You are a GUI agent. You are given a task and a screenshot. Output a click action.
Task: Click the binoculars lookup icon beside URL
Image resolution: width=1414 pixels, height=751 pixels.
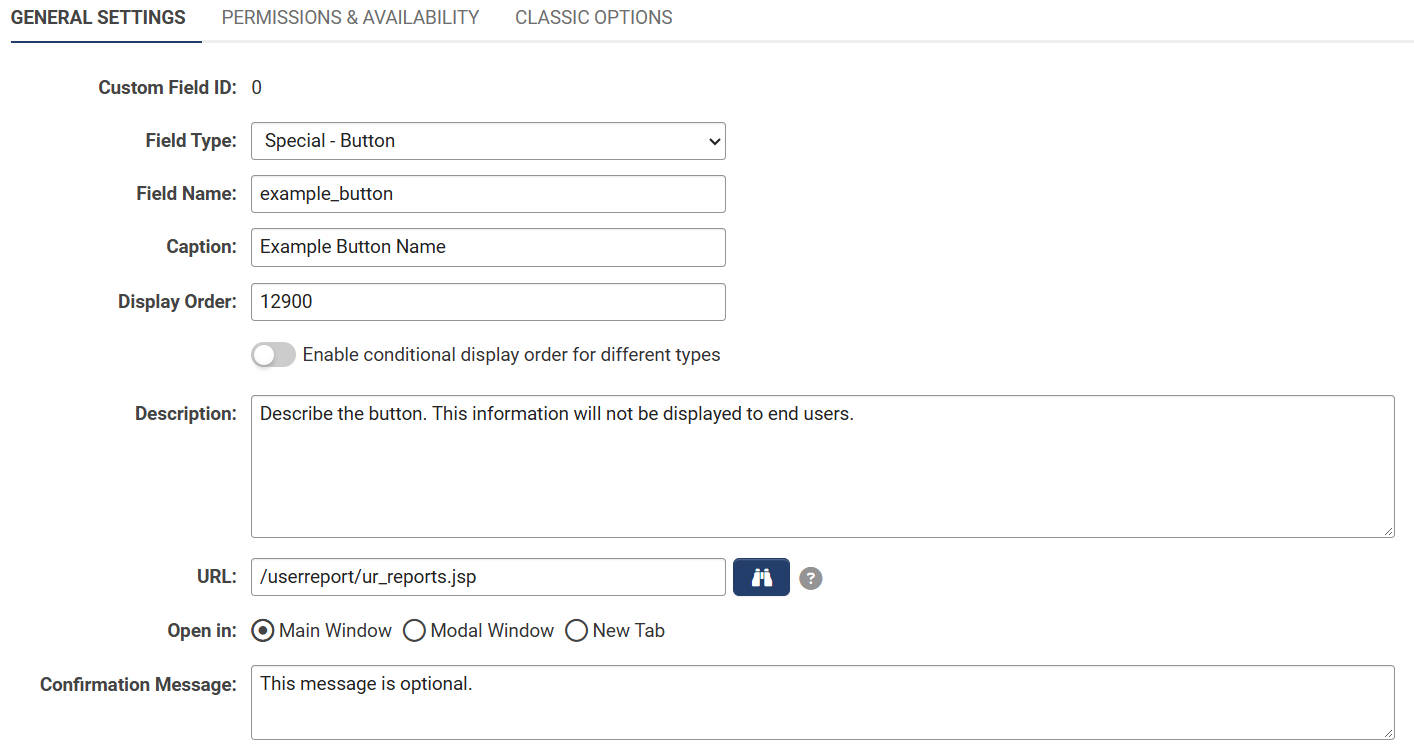pyautogui.click(x=761, y=577)
